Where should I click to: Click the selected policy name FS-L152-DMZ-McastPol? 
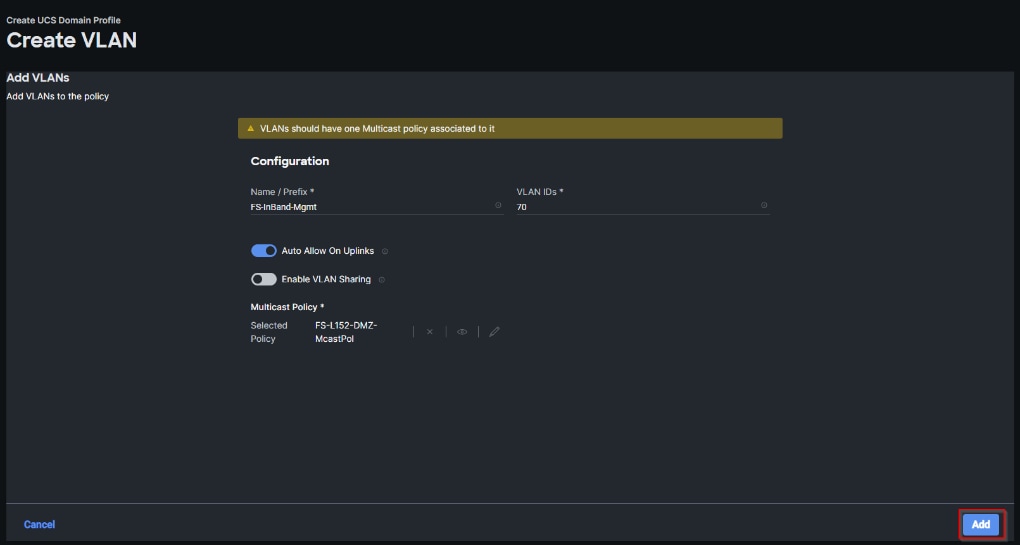[x=347, y=332]
